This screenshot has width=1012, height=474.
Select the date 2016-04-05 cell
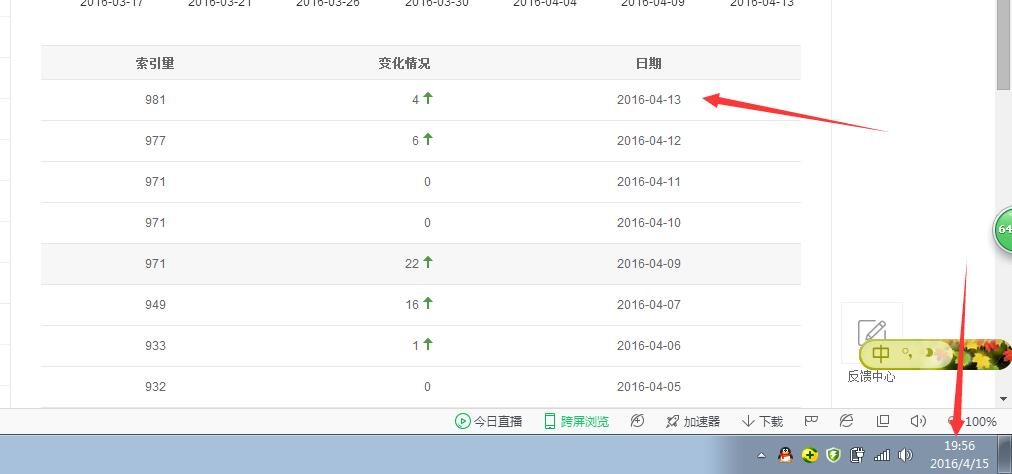tap(649, 387)
